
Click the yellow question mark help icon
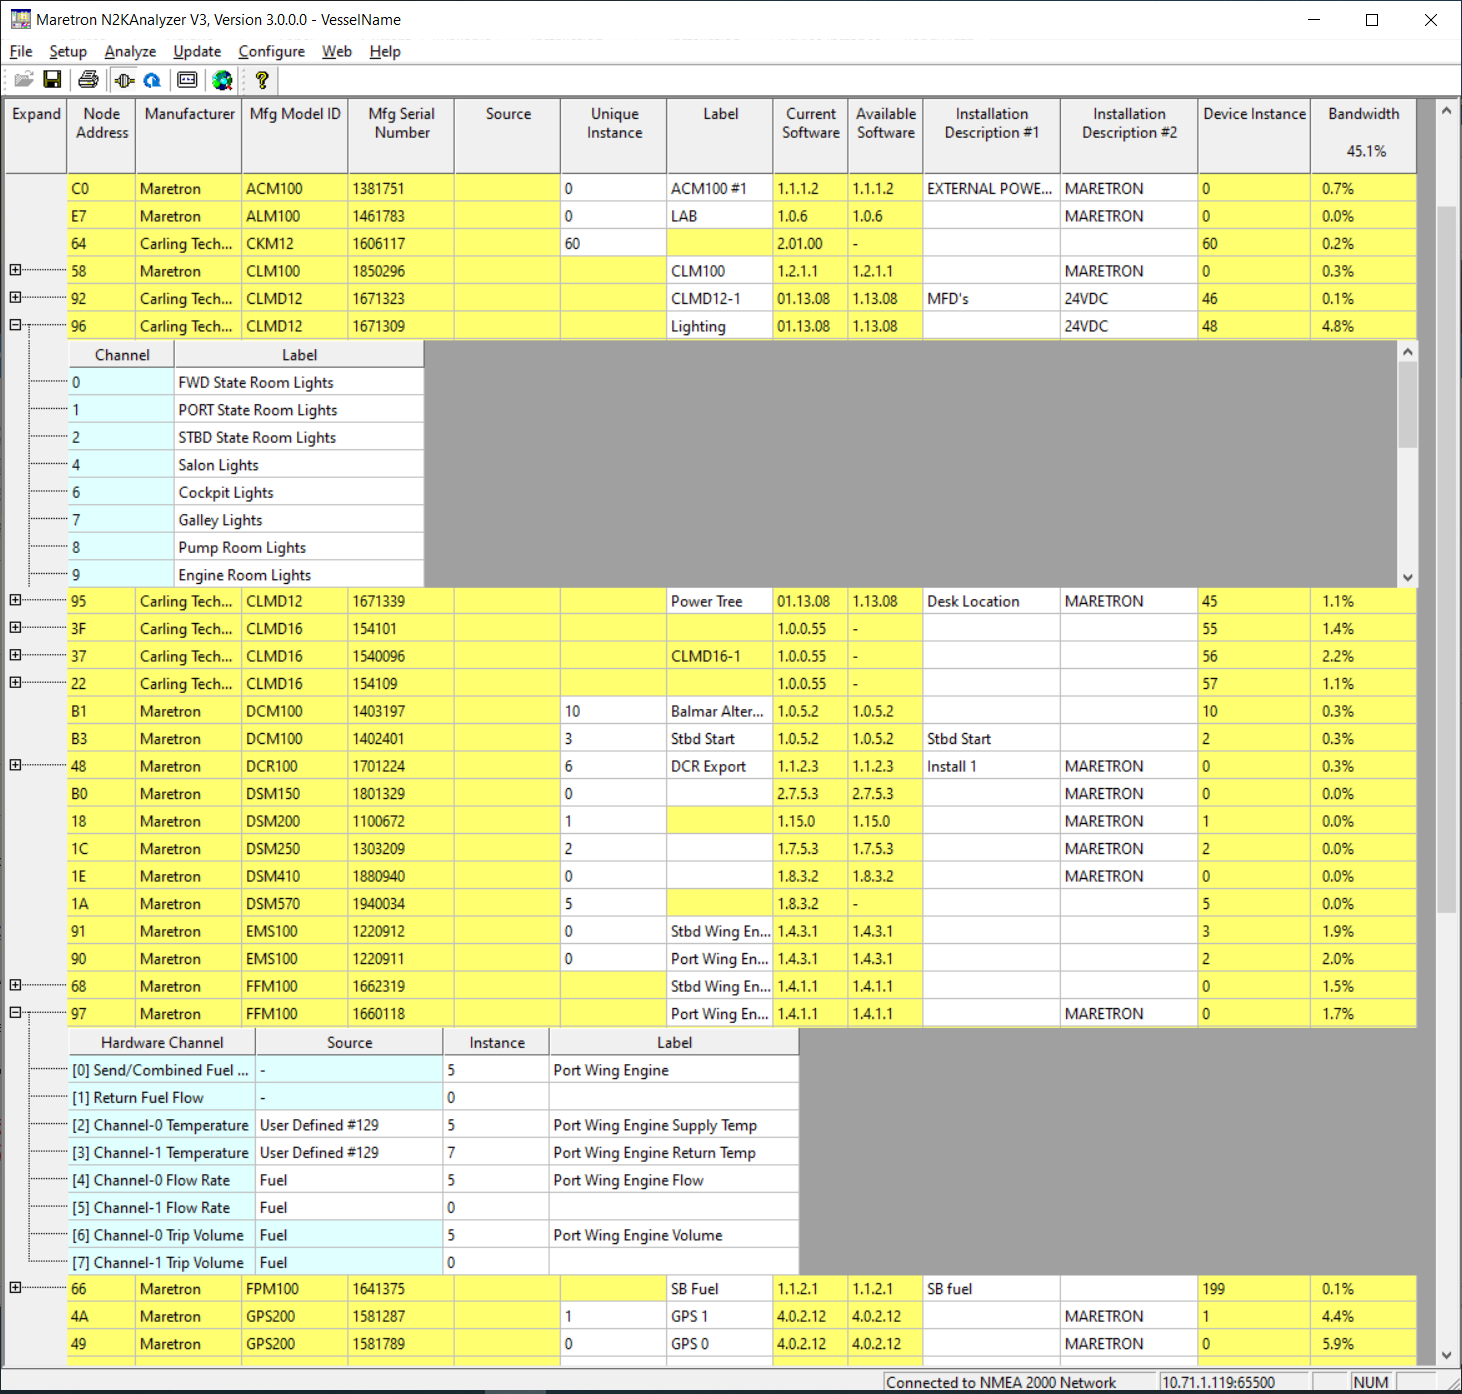262,80
